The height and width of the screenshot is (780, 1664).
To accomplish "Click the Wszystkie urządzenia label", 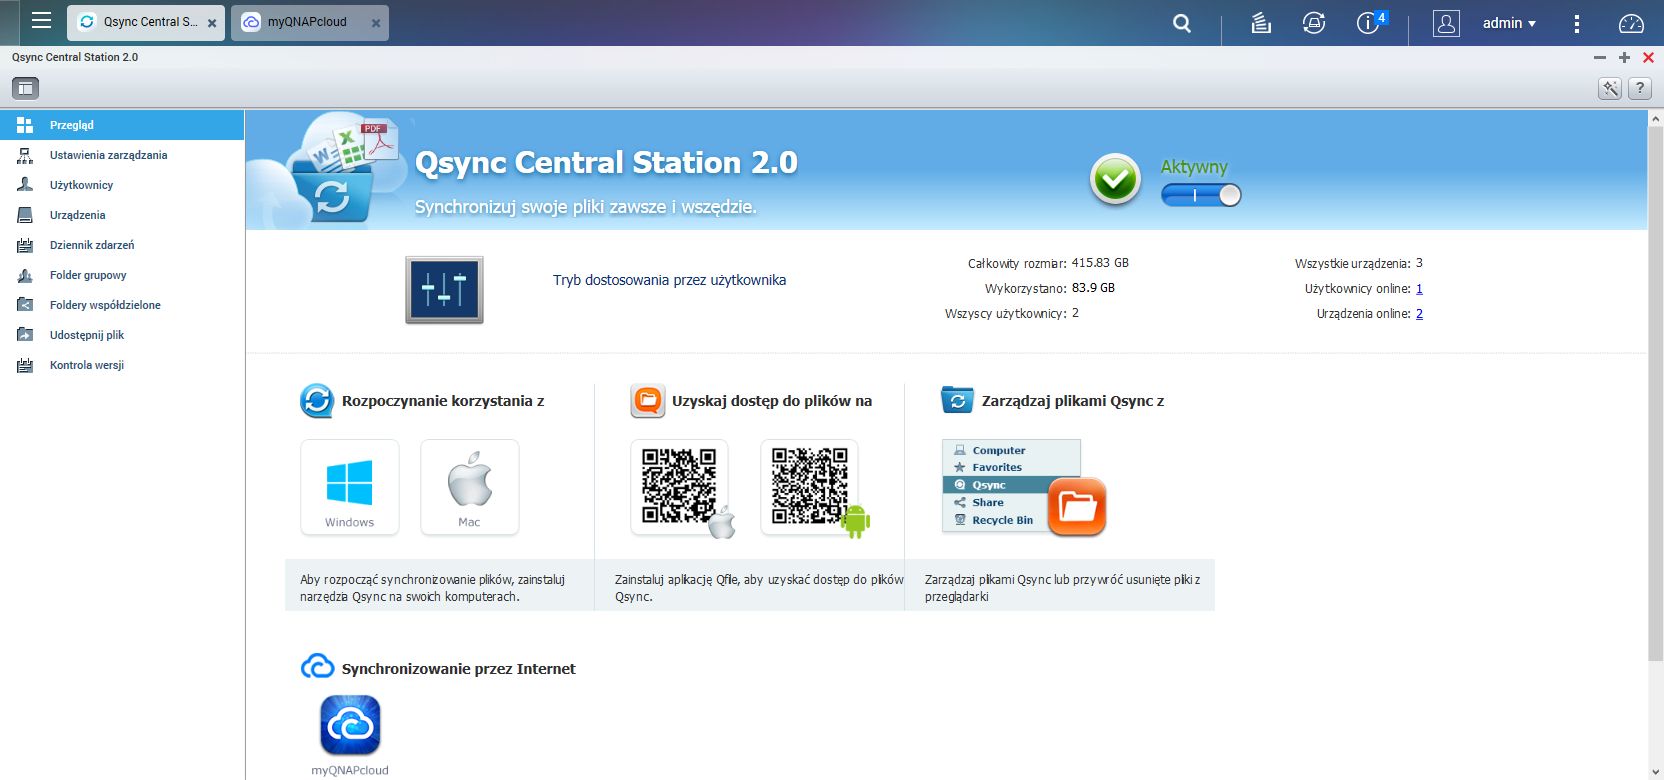I will 1352,264.
